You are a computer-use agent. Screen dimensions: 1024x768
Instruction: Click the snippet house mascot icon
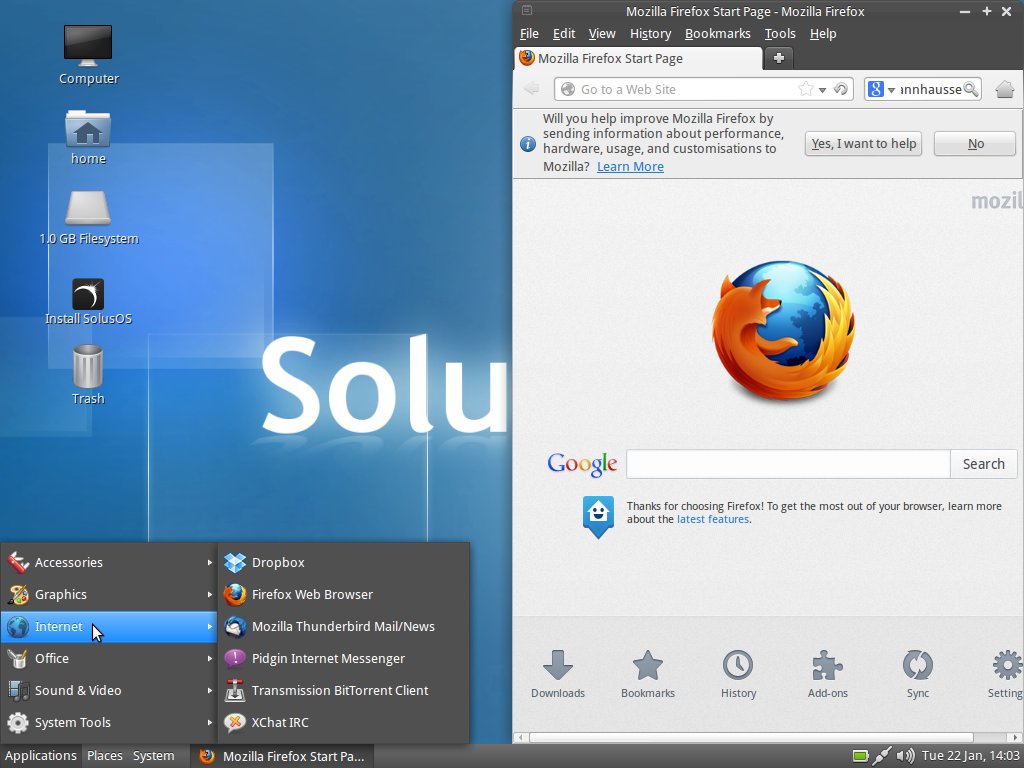coord(598,516)
